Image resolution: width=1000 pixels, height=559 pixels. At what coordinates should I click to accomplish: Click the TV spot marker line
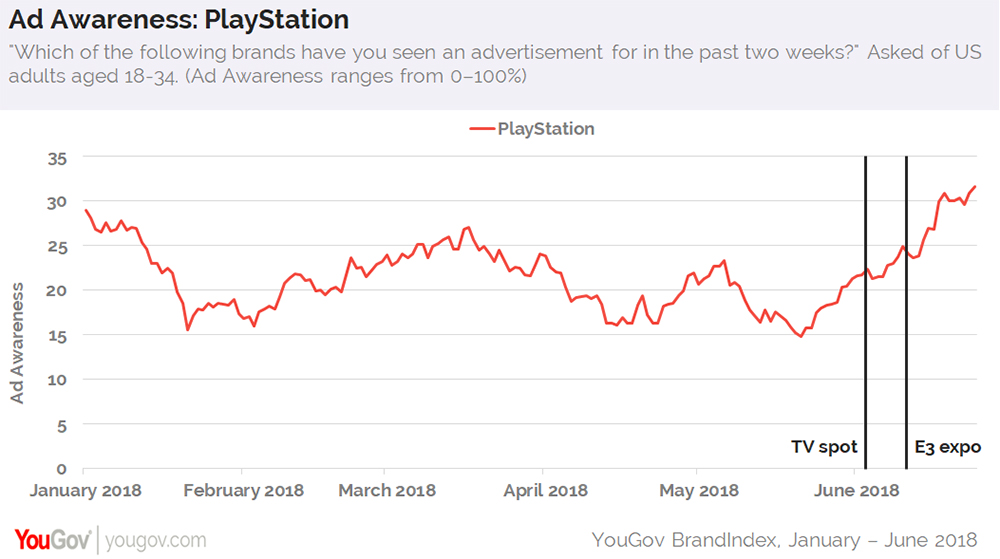click(x=865, y=300)
